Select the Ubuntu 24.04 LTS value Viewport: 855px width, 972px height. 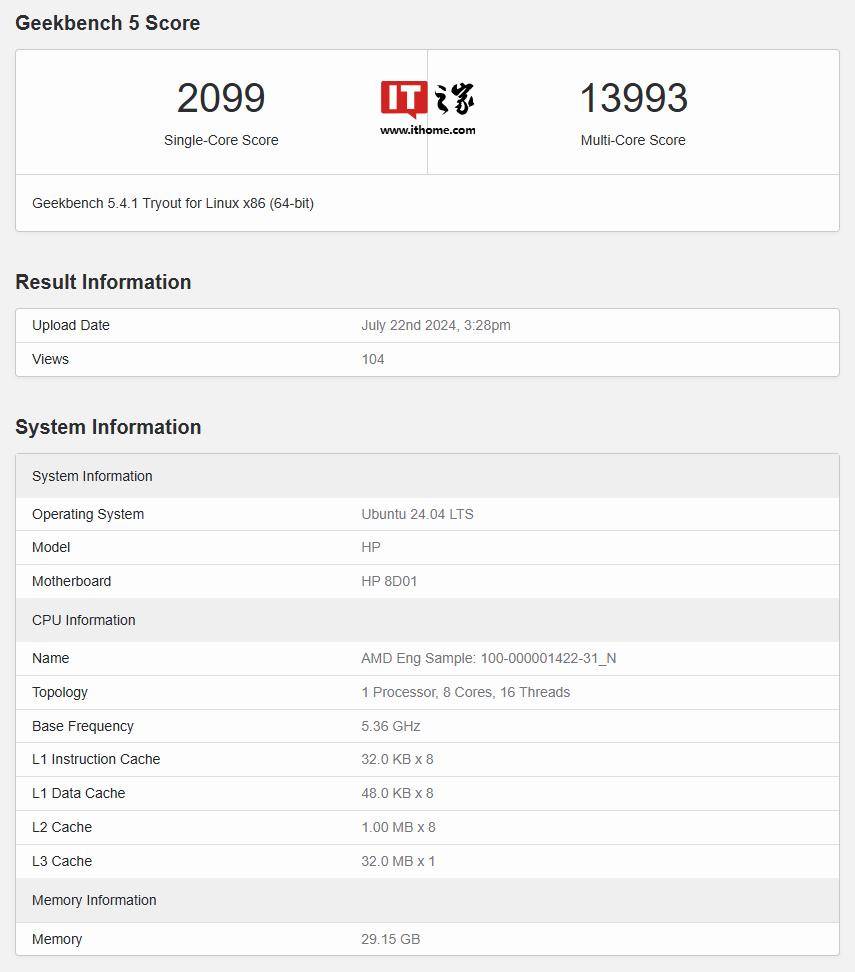click(x=417, y=515)
